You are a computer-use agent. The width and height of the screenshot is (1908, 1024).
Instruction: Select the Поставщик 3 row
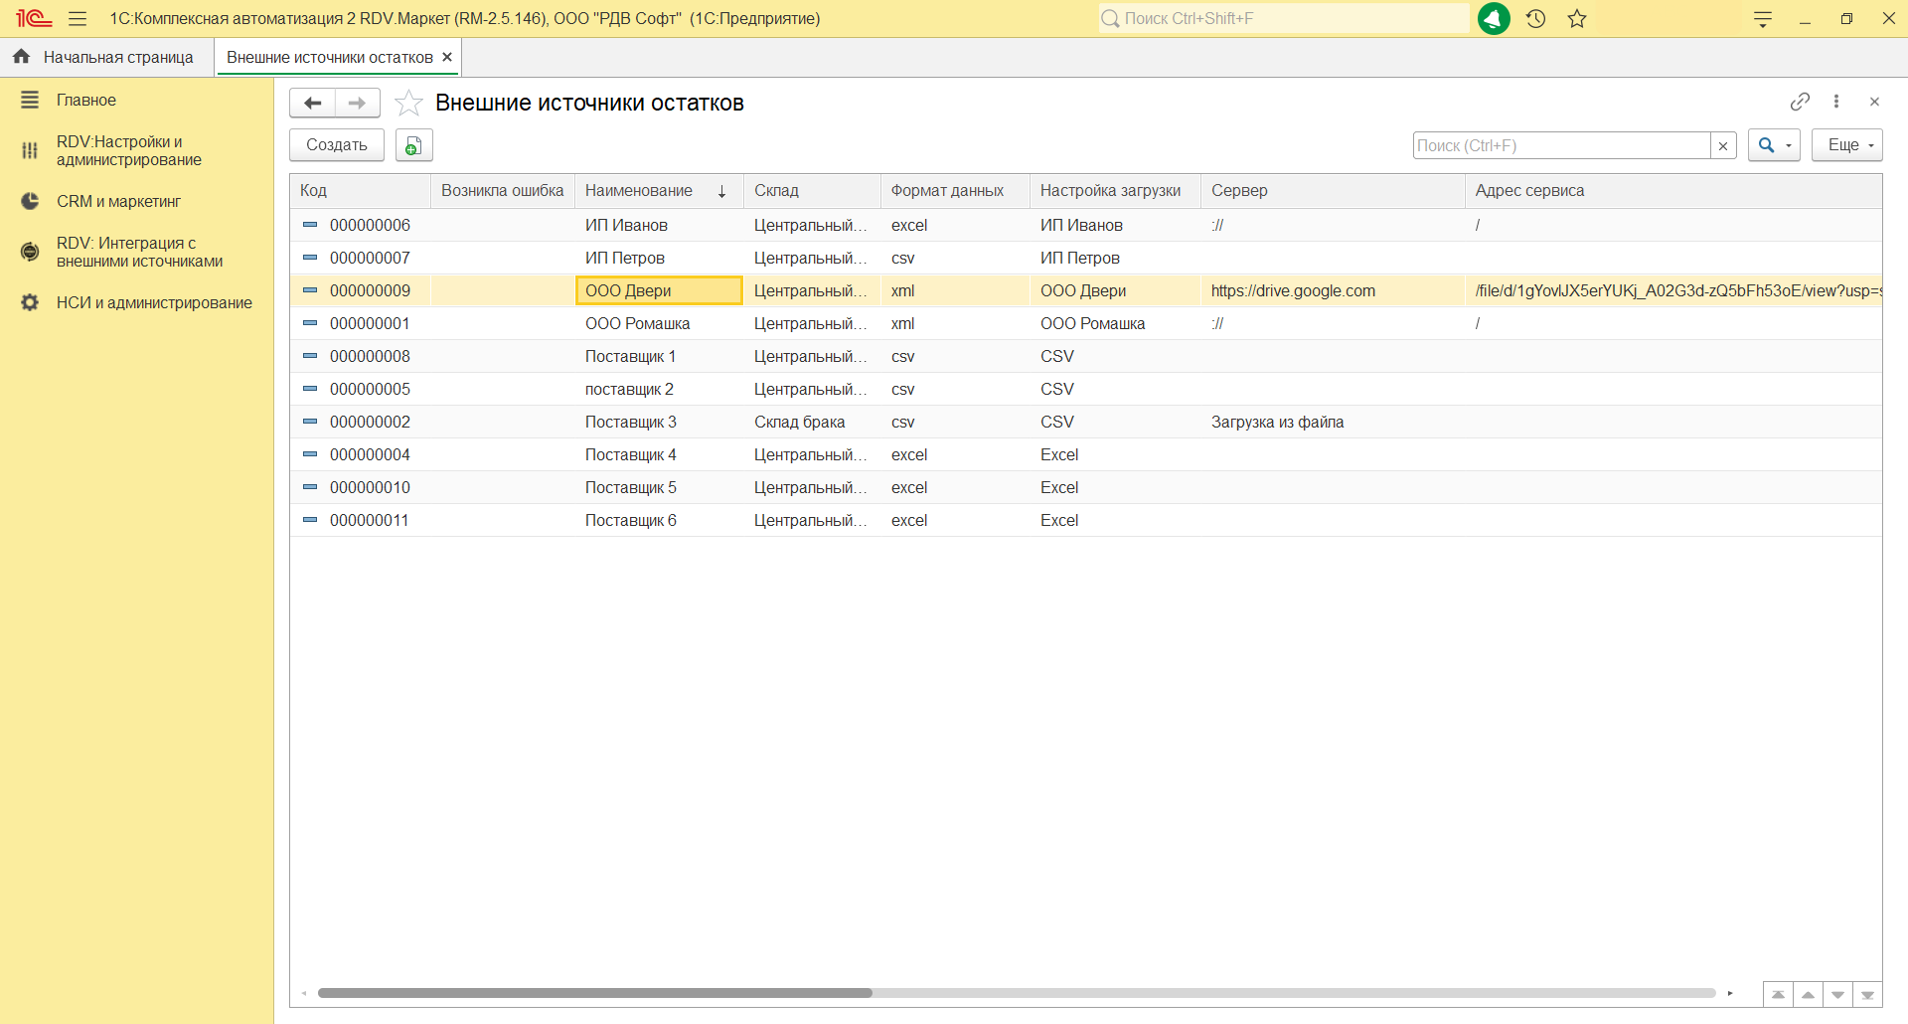631,422
